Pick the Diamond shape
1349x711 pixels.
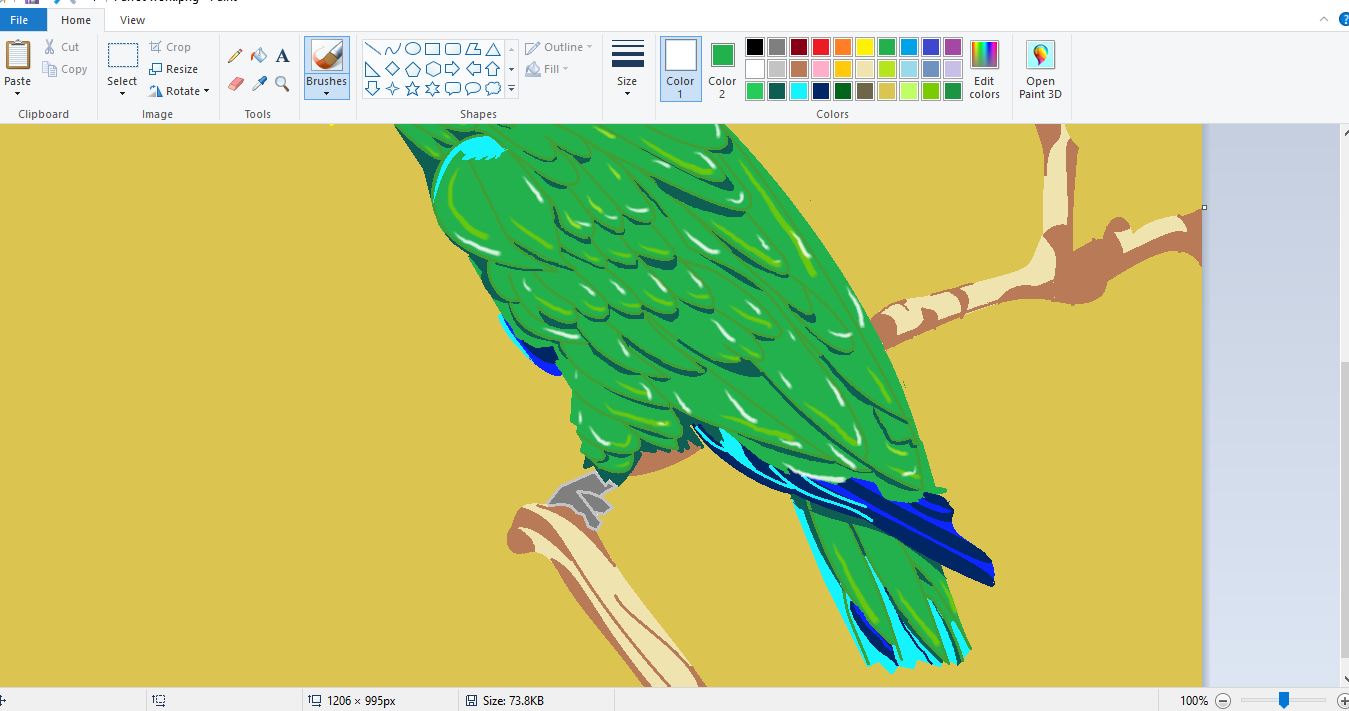(x=392, y=69)
